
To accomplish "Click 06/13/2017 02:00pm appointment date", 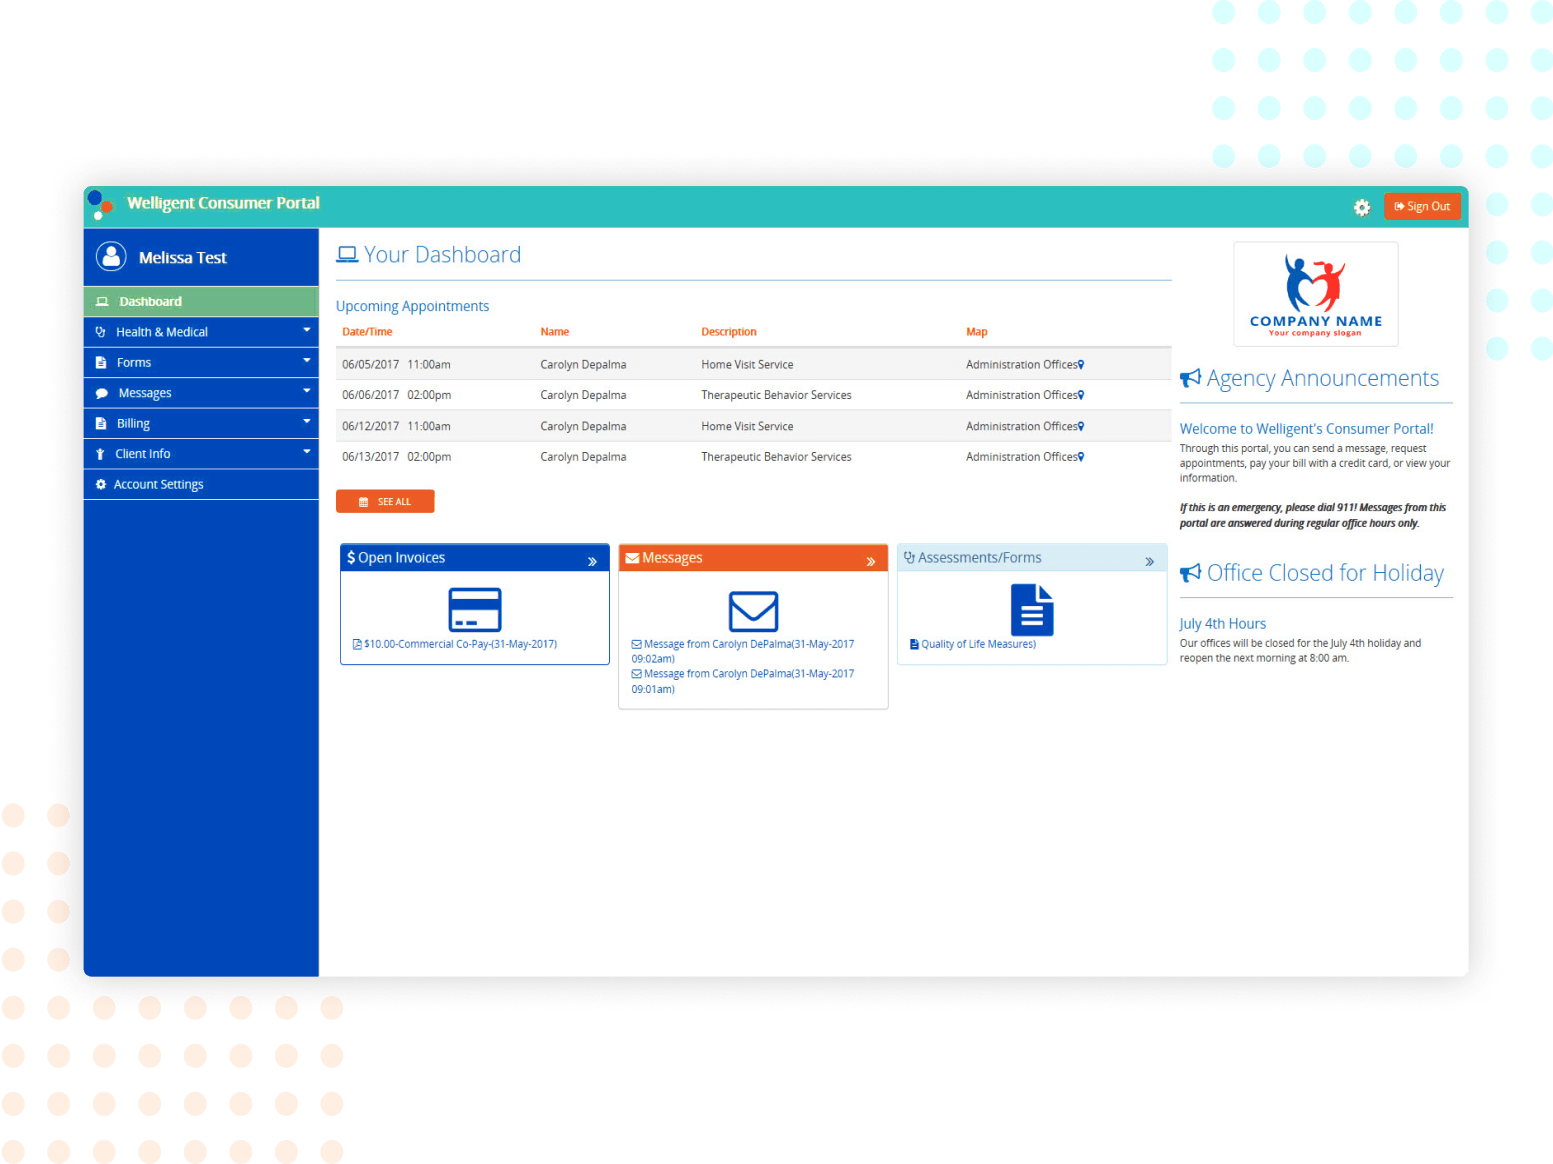I will (396, 457).
